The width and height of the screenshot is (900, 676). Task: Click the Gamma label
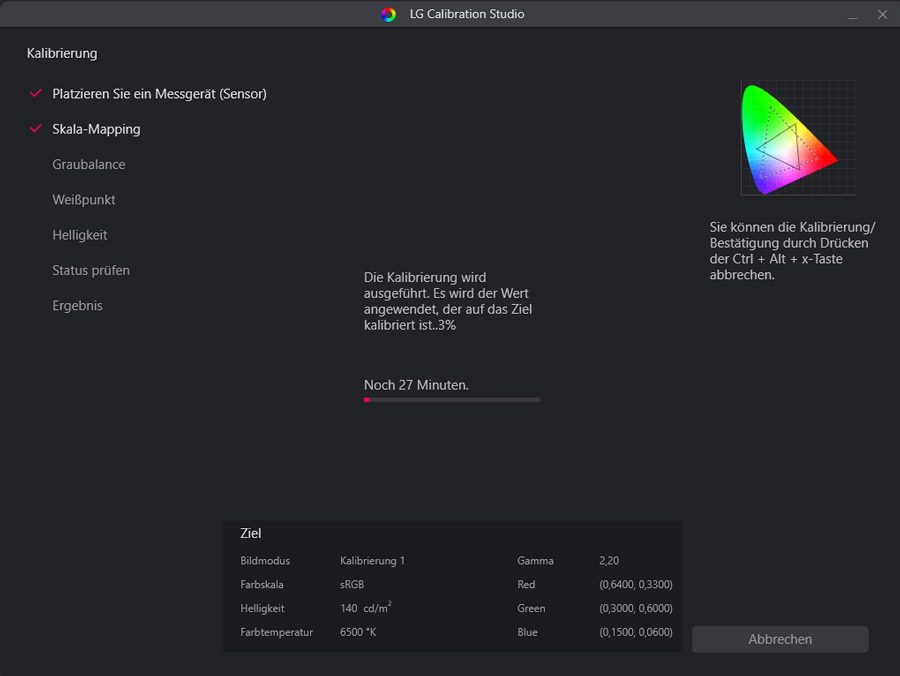535,561
